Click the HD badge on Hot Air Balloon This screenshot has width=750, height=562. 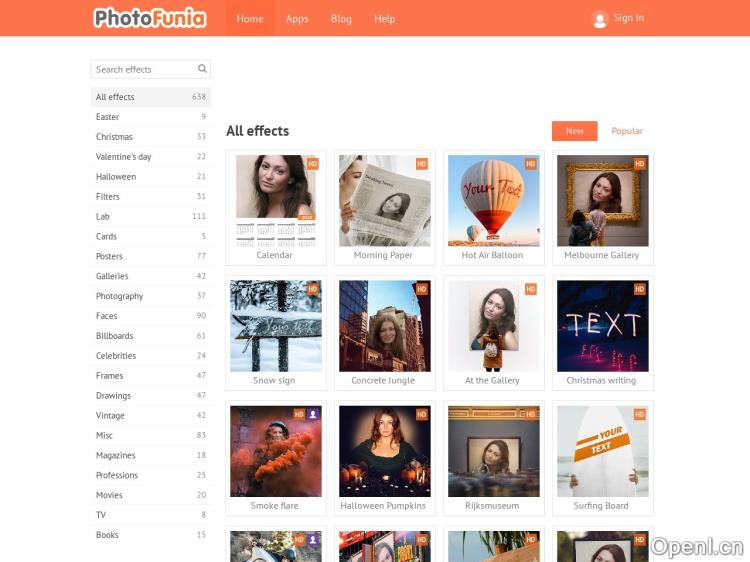pyautogui.click(x=530, y=164)
